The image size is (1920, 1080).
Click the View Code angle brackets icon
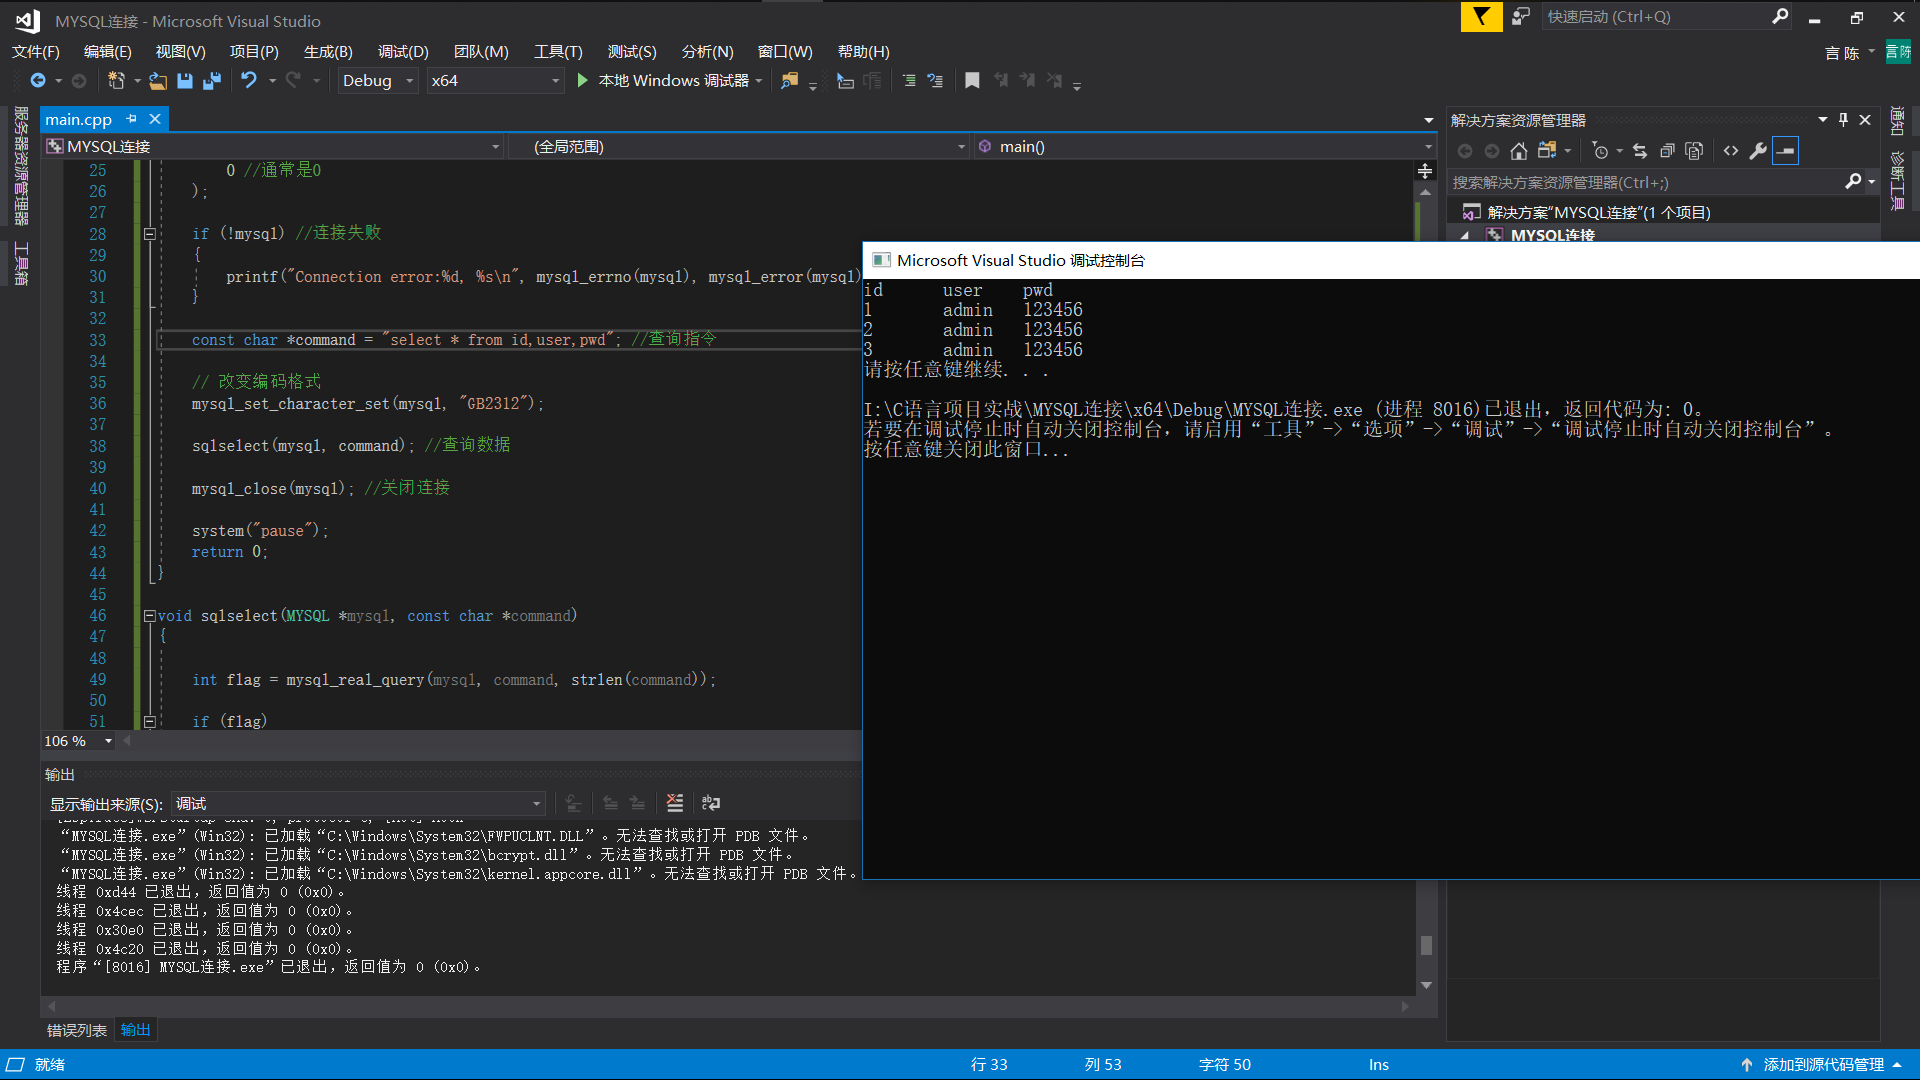click(1730, 151)
